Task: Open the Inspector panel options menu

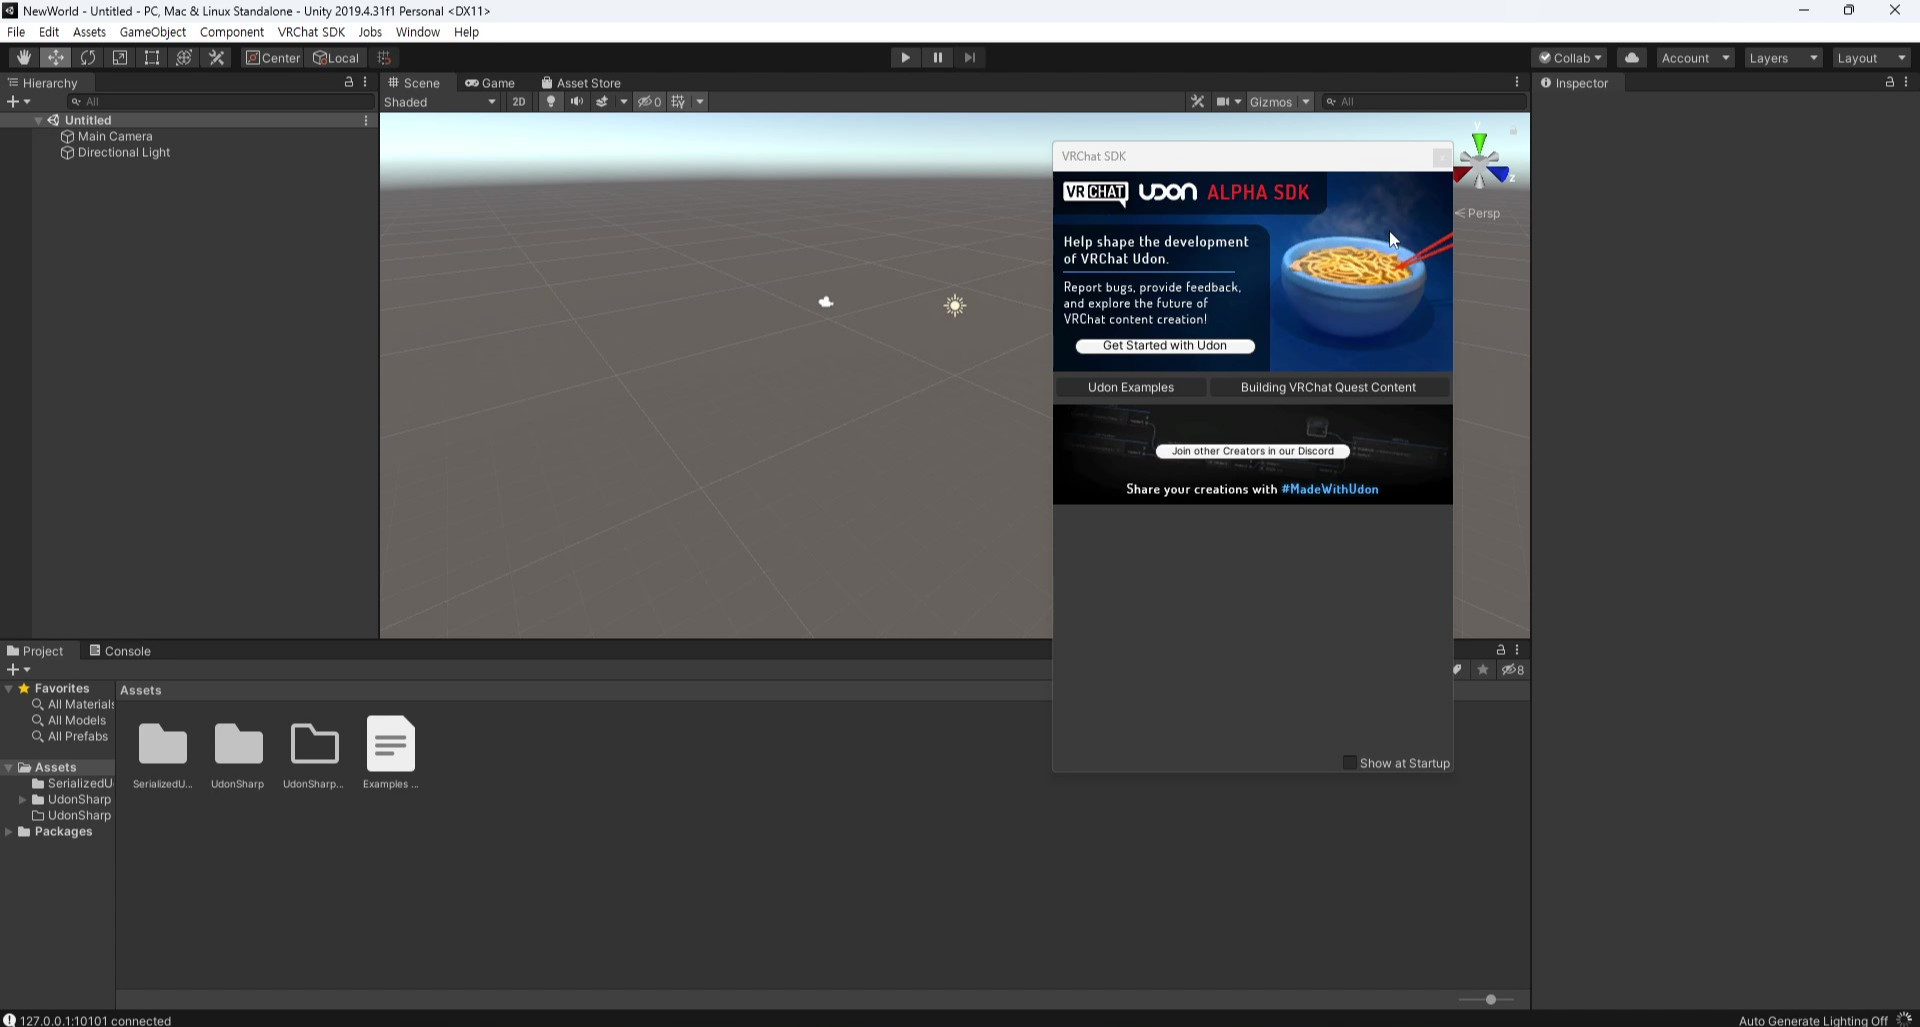Action: (x=1906, y=82)
